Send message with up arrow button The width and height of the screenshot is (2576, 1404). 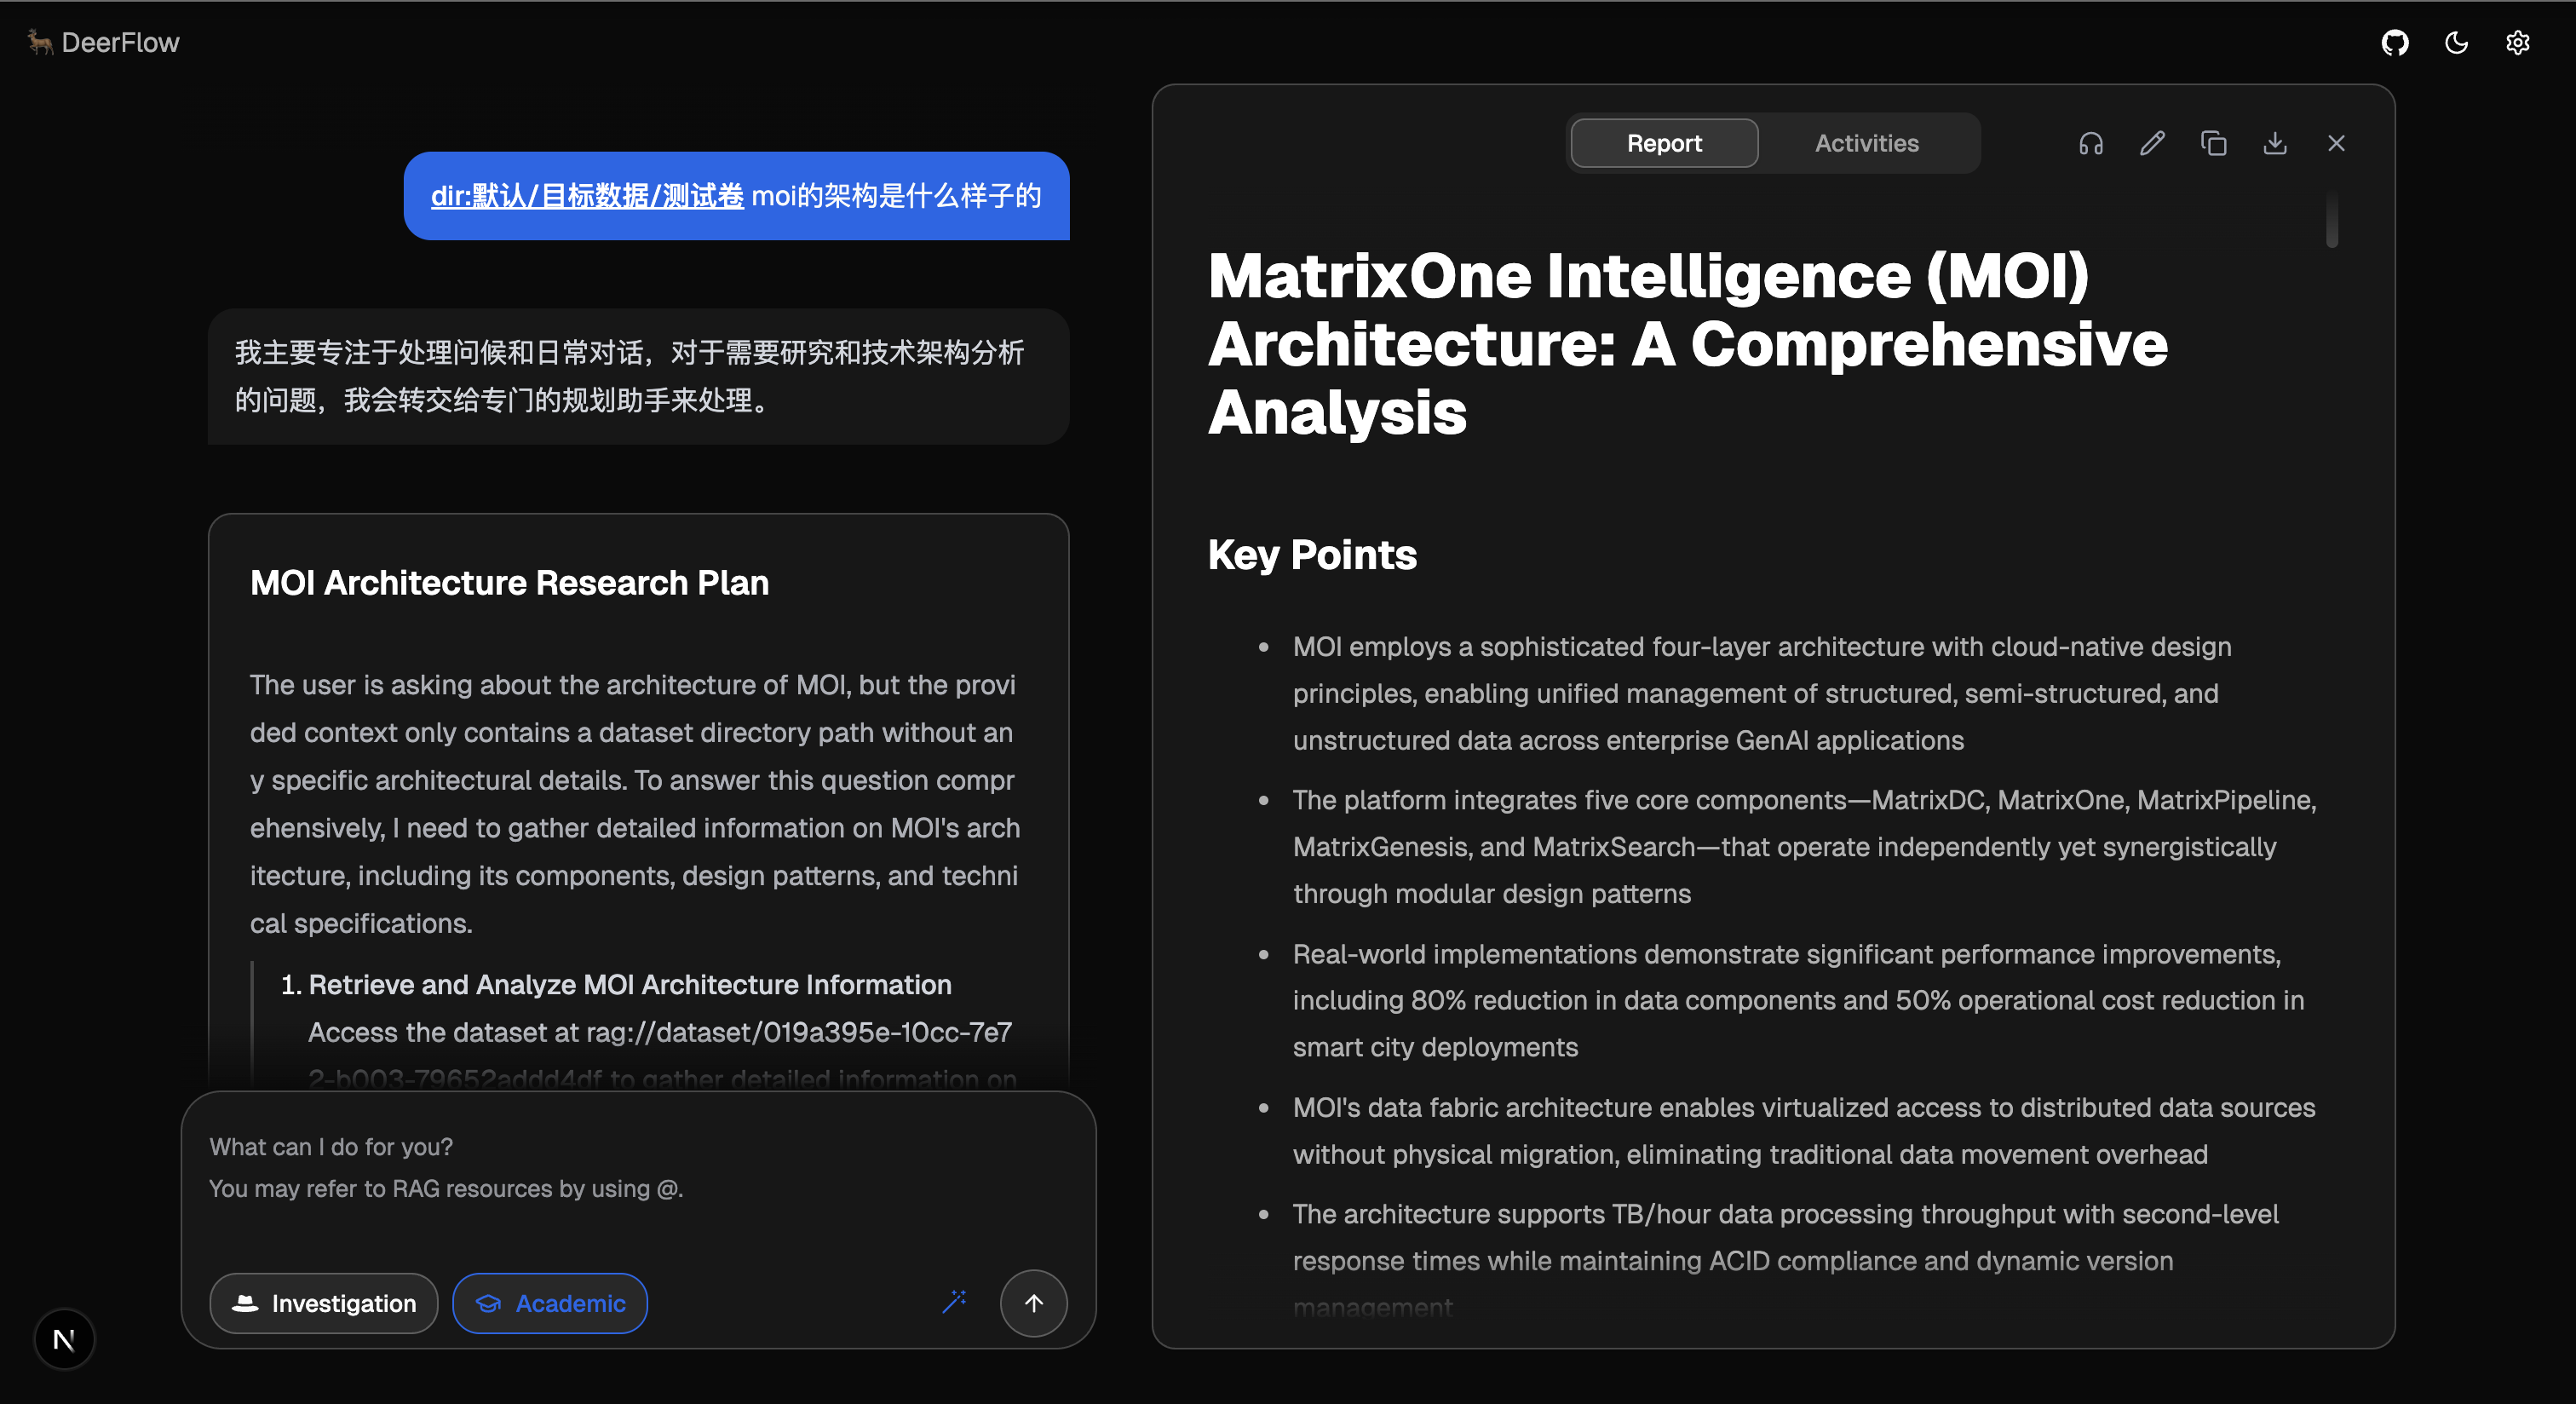(1034, 1303)
